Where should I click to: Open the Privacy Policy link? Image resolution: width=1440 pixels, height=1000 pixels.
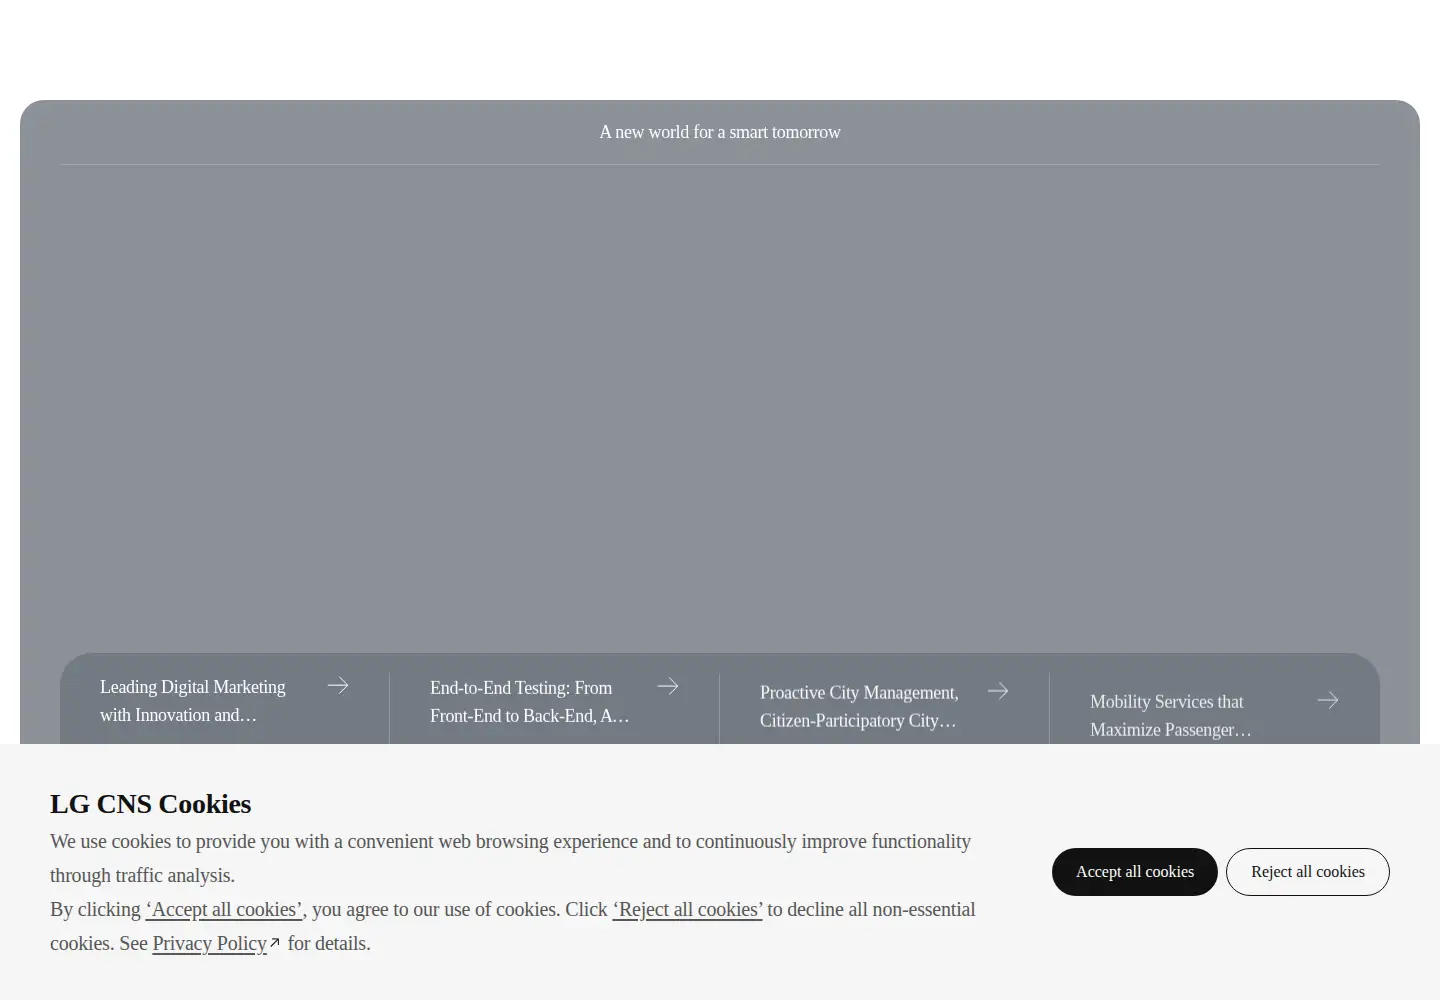coord(210,943)
